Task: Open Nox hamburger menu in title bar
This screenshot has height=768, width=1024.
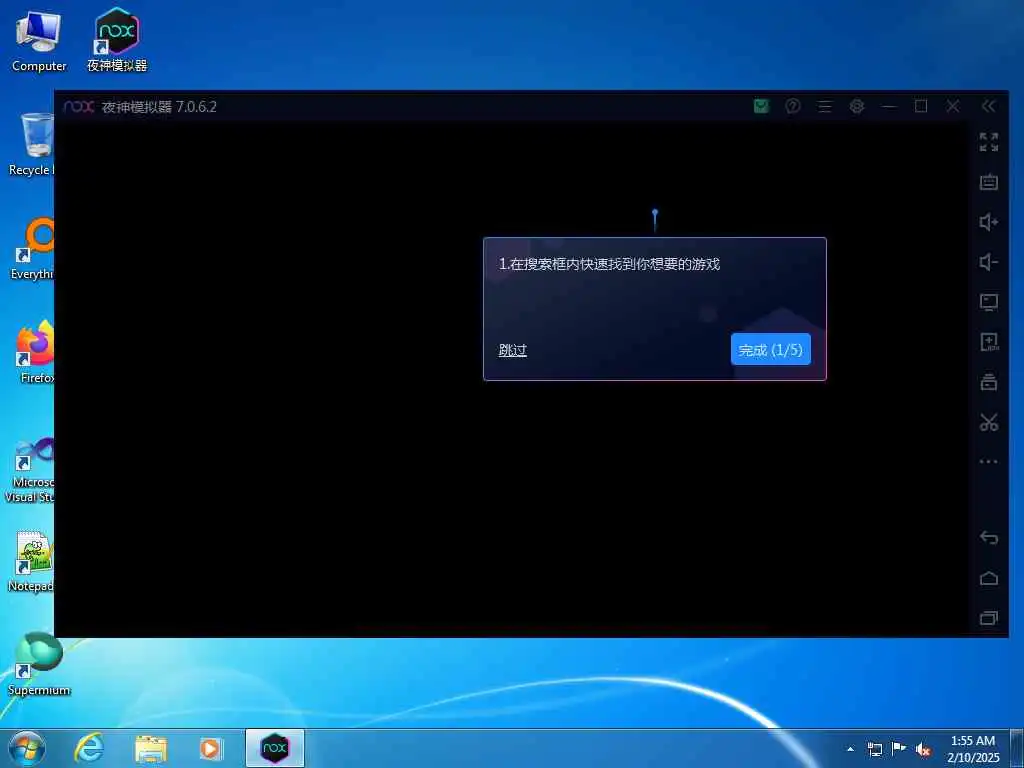Action: 825,106
